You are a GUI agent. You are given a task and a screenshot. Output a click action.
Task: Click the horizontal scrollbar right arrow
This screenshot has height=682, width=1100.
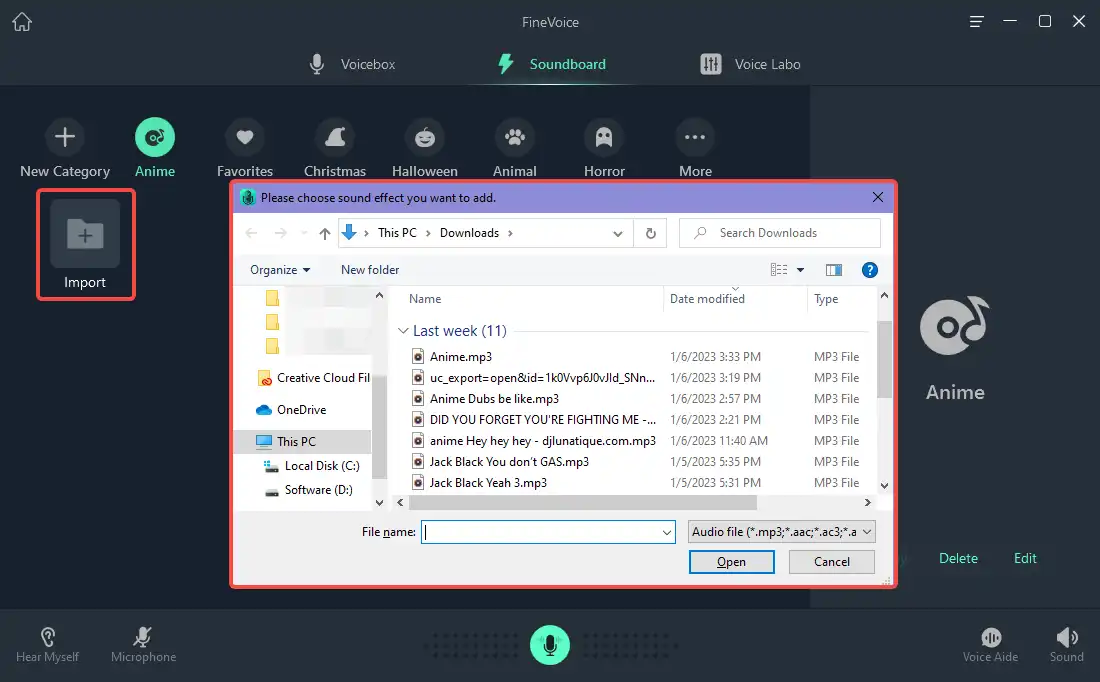tap(867, 502)
